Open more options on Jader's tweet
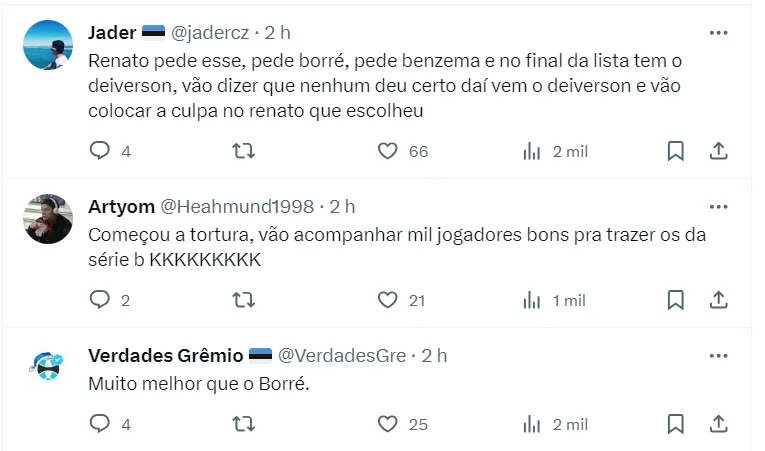 [718, 33]
